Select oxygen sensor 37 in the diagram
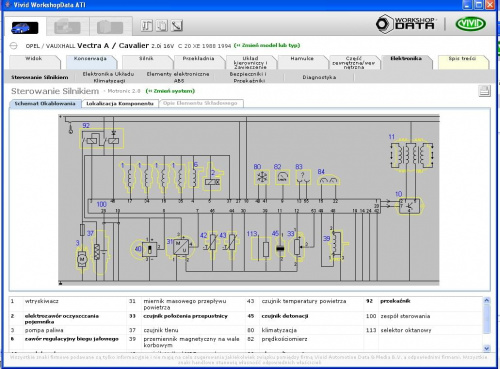The image size is (500, 369). (x=100, y=252)
